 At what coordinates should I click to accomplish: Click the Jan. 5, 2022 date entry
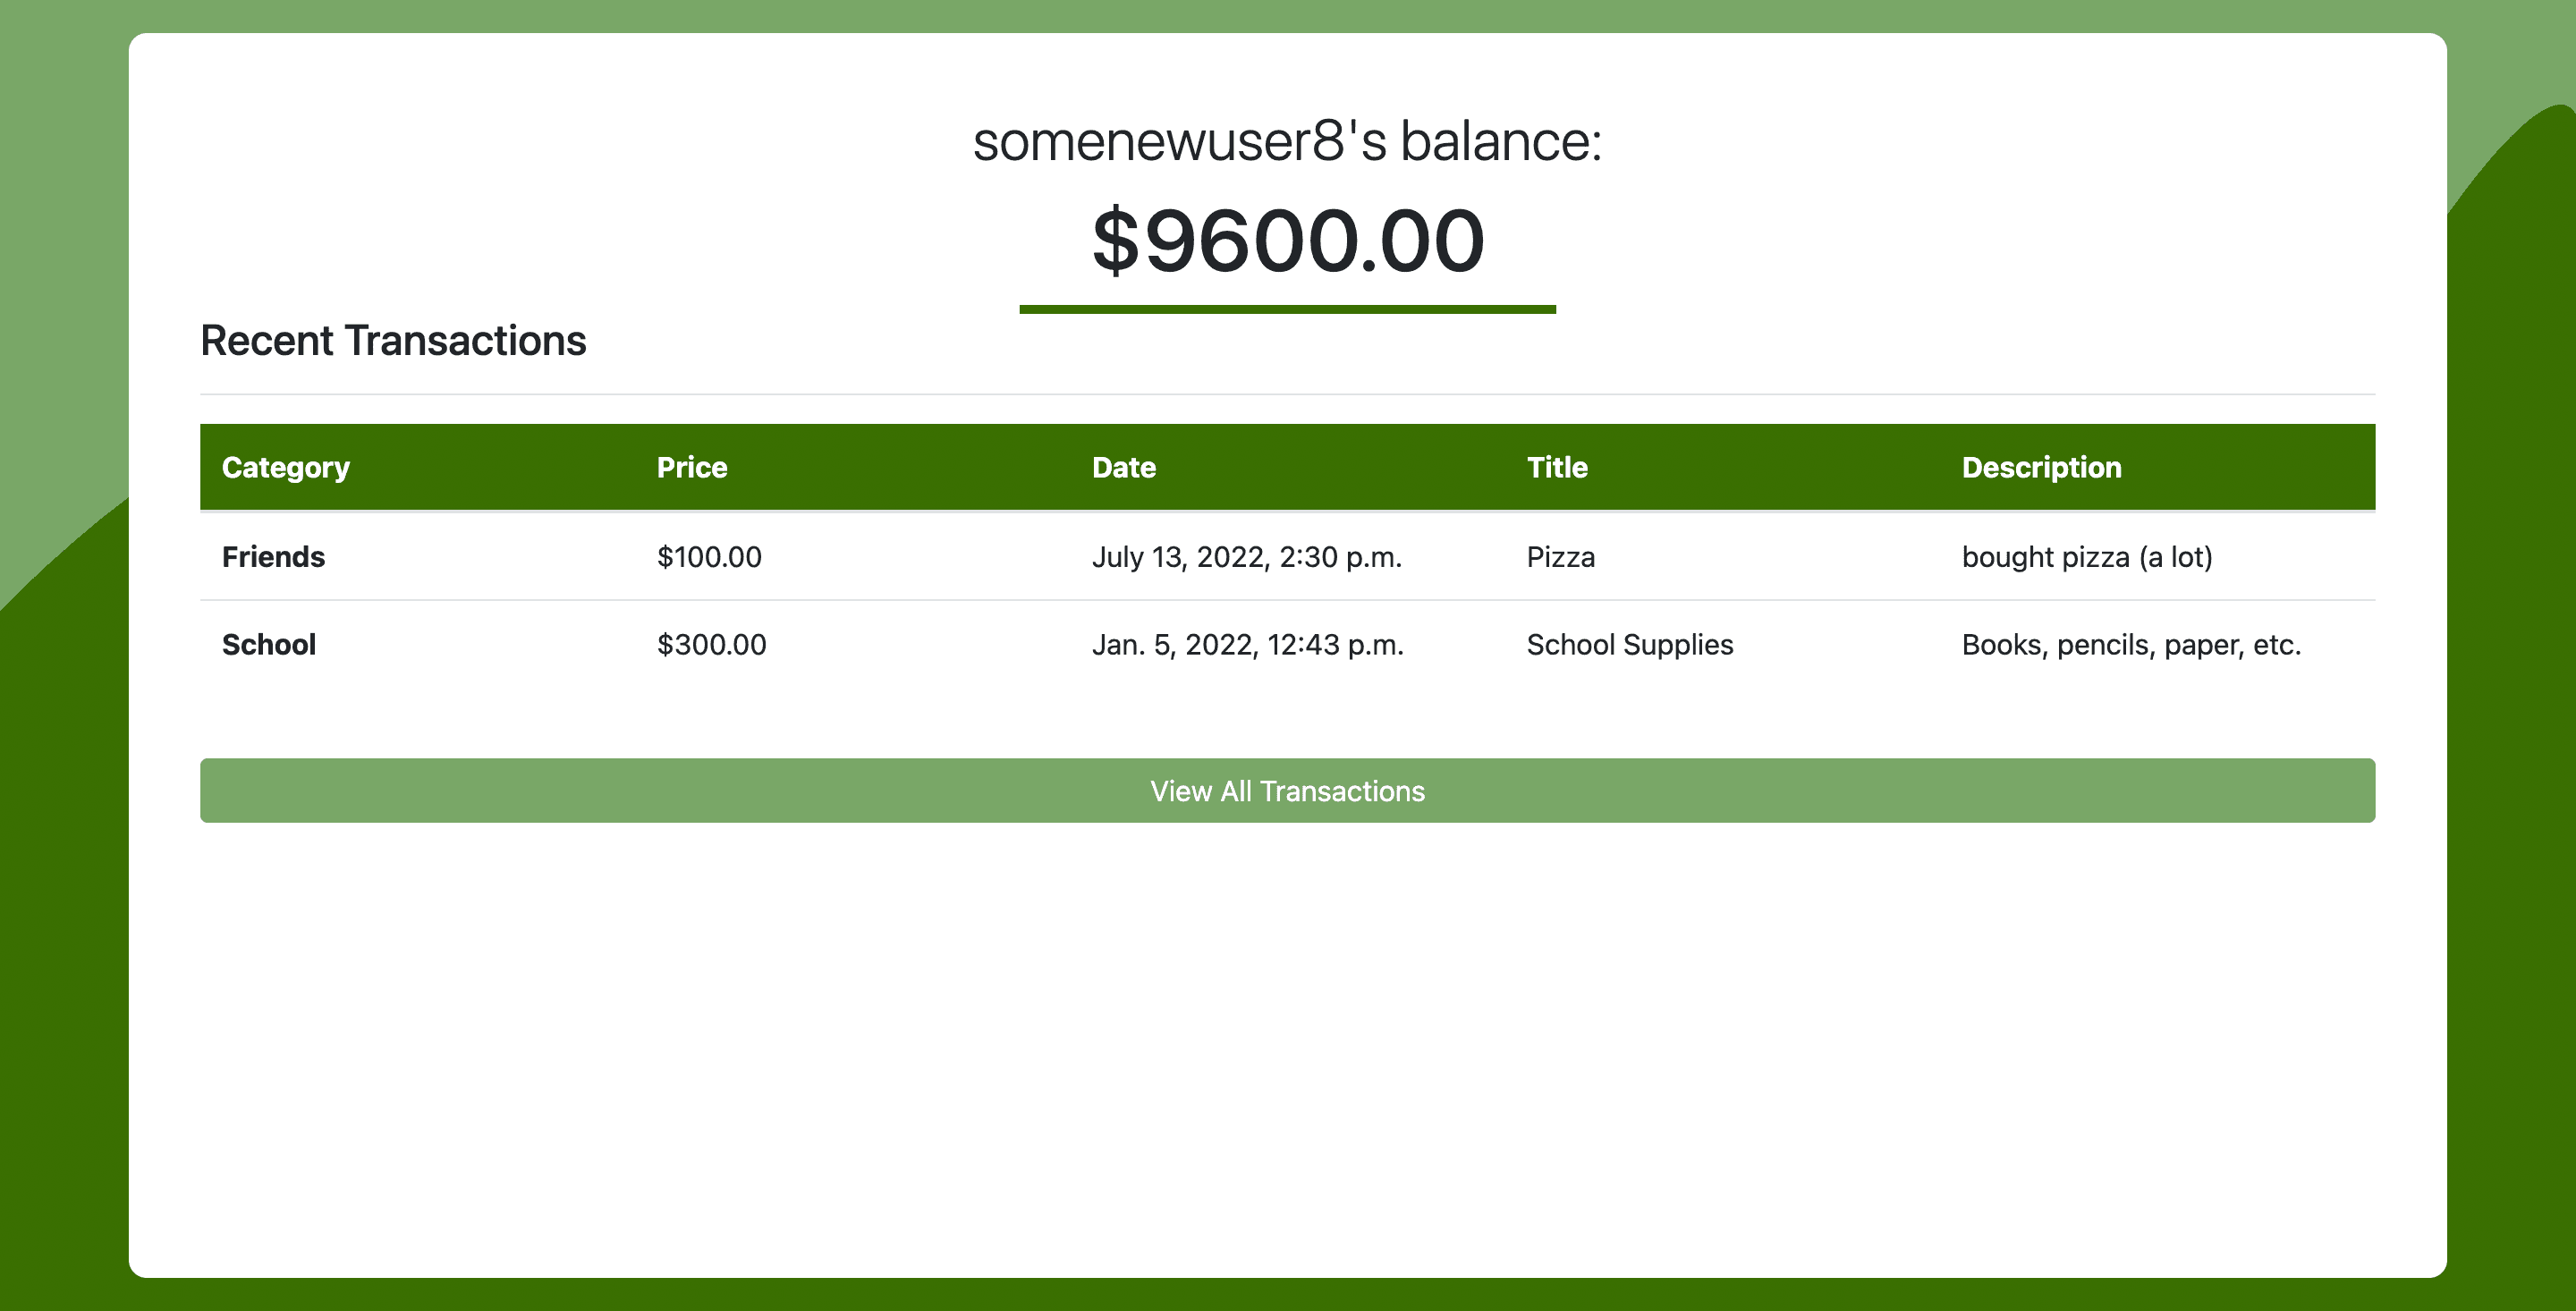coord(1249,644)
